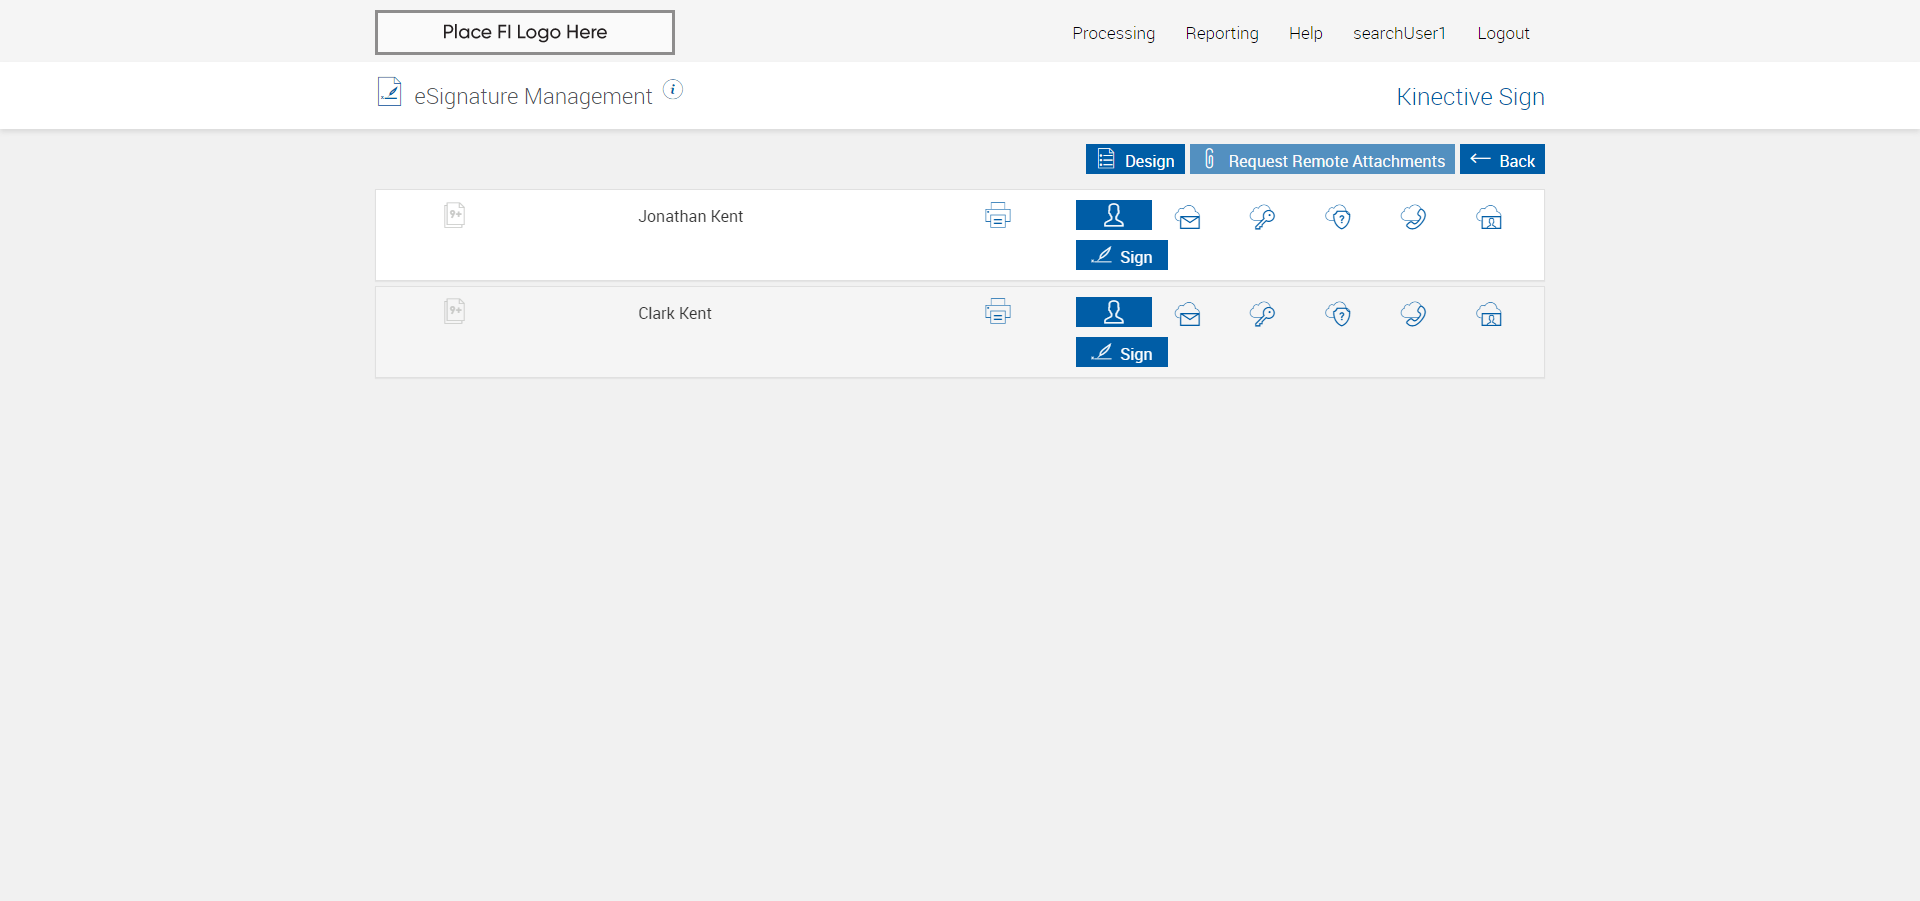Click the print icon in Jonathan Kent's row
This screenshot has width=1920, height=901.
coord(997,215)
